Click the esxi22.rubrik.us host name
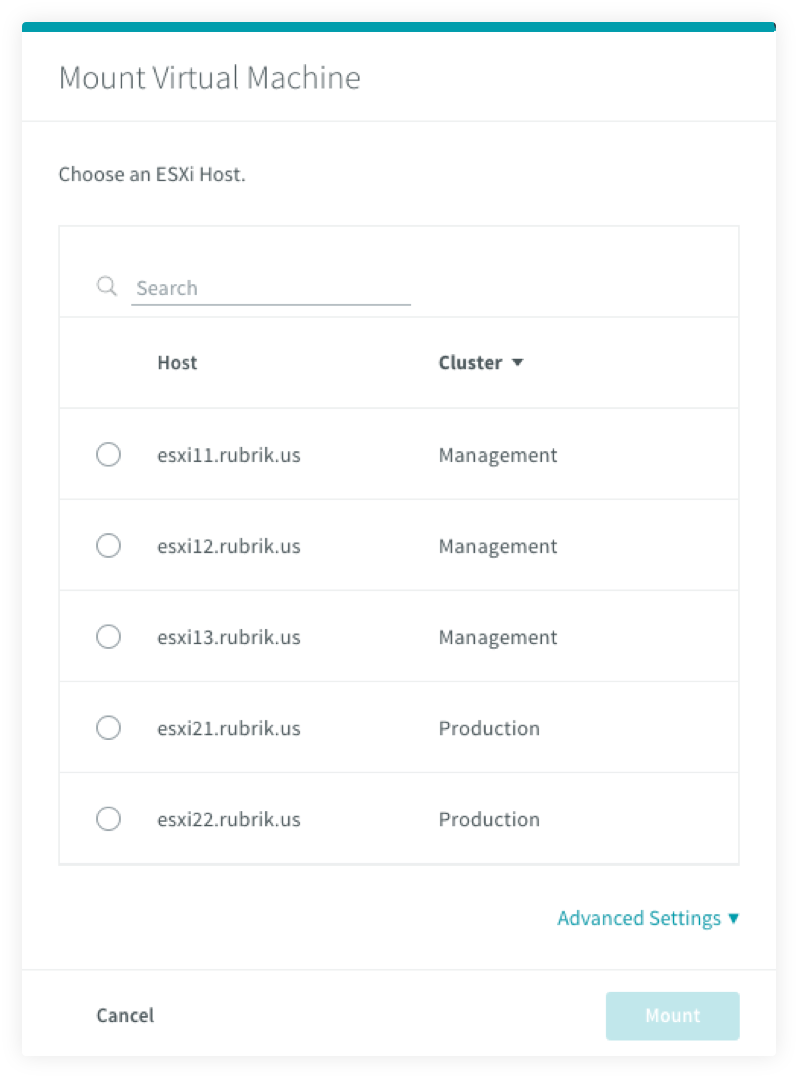 pos(229,820)
